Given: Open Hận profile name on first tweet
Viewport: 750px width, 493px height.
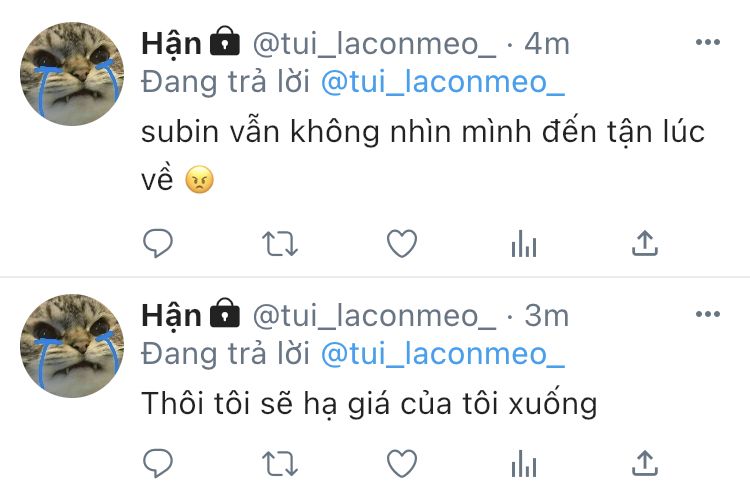Looking at the screenshot, I should (x=171, y=44).
